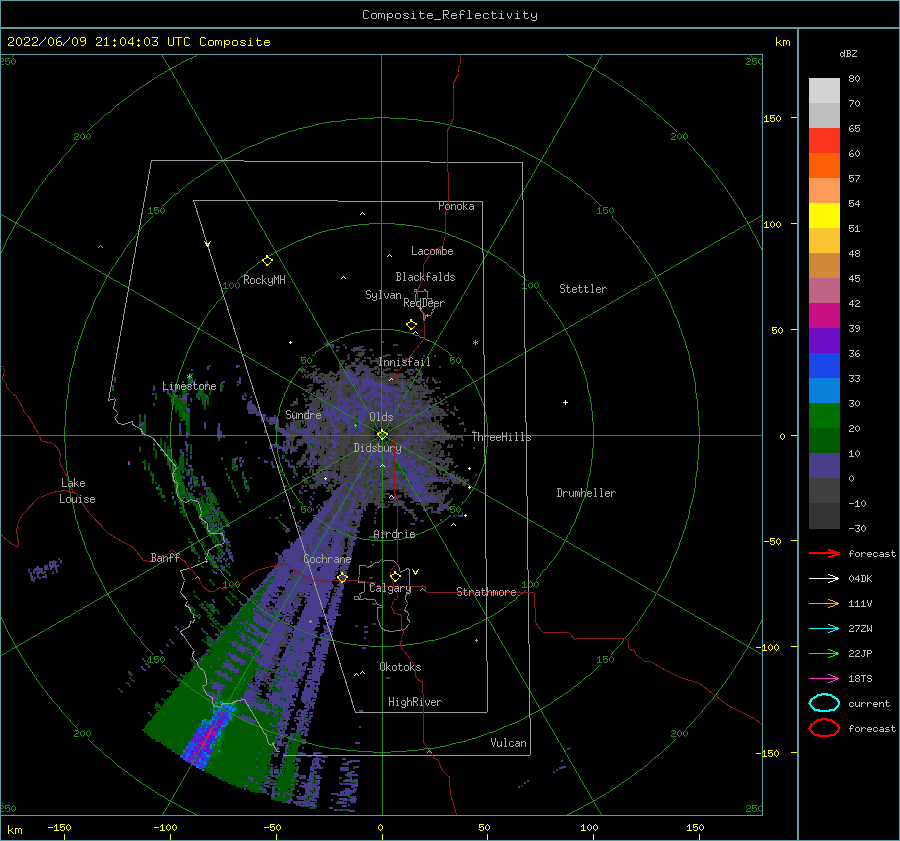900x841 pixels.
Task: Click the HighRiver town label
Action: point(415,702)
